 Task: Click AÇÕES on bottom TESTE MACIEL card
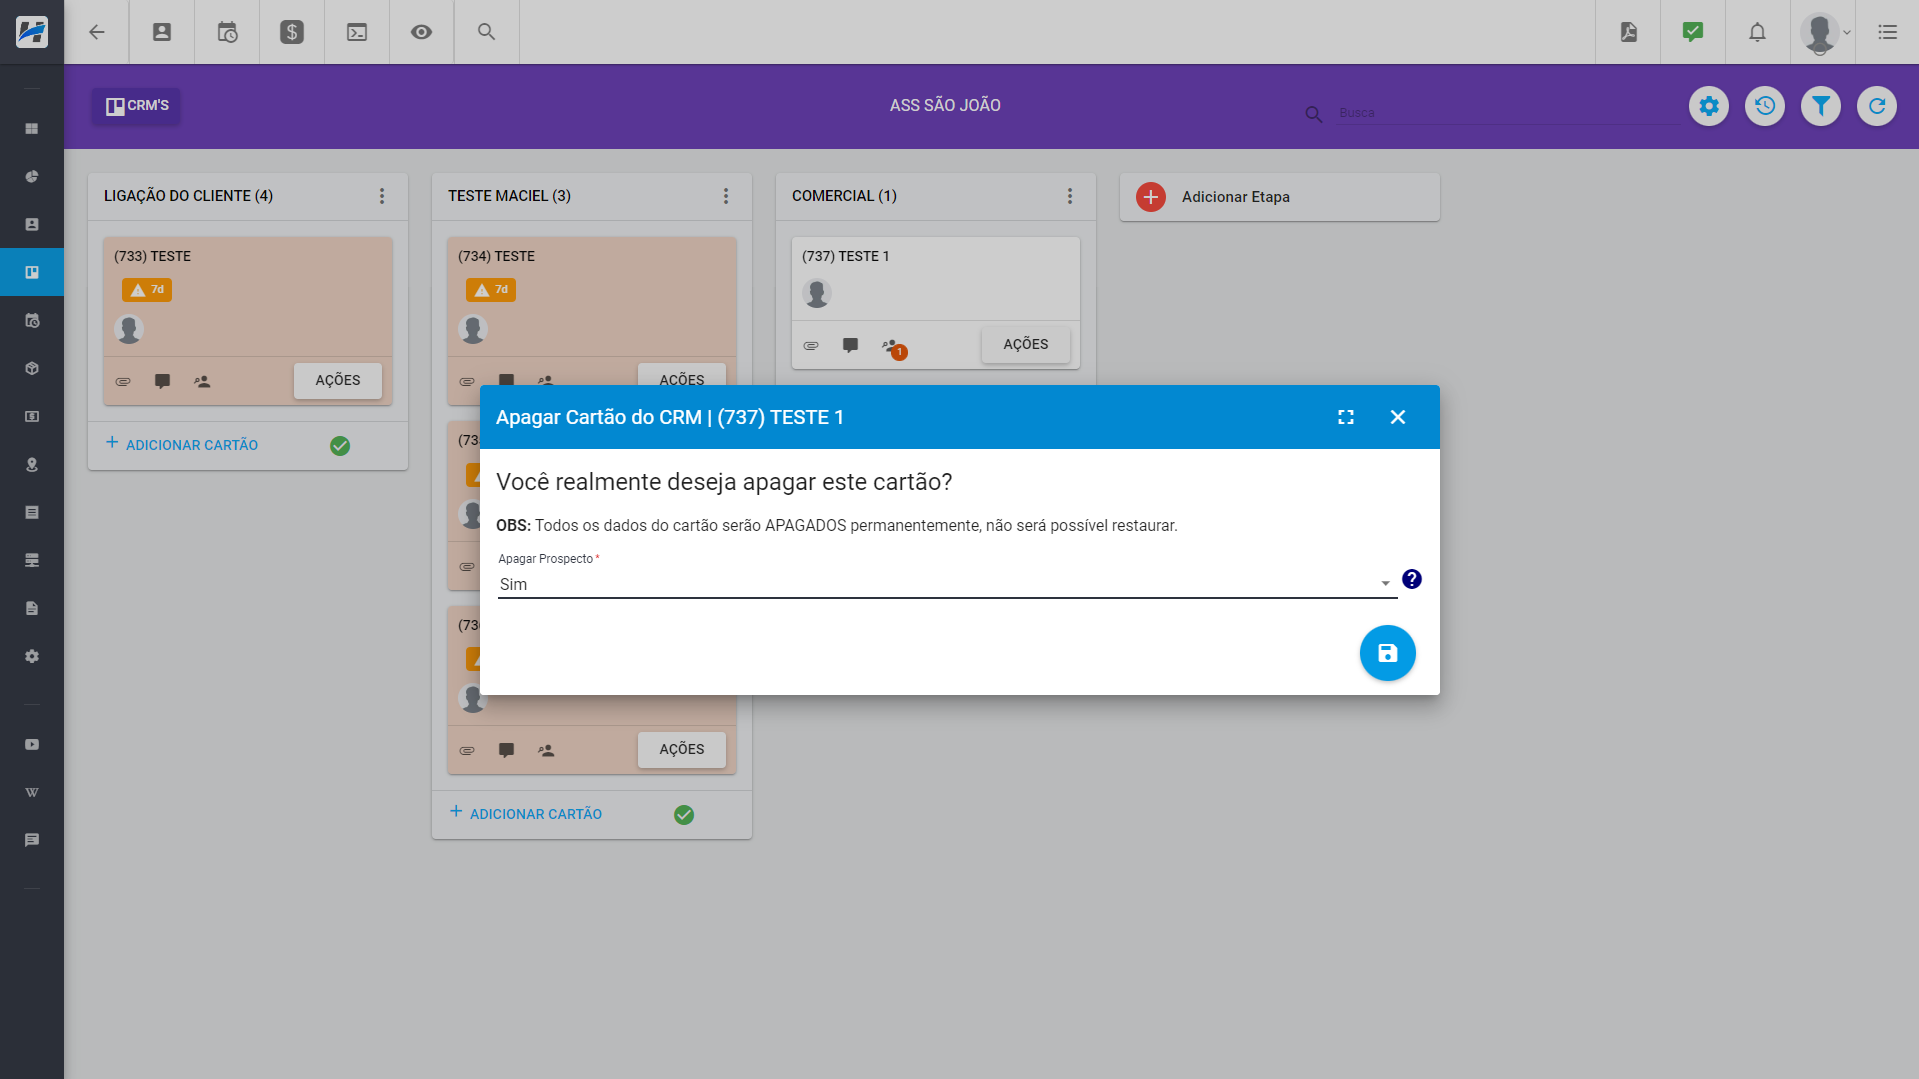682,750
